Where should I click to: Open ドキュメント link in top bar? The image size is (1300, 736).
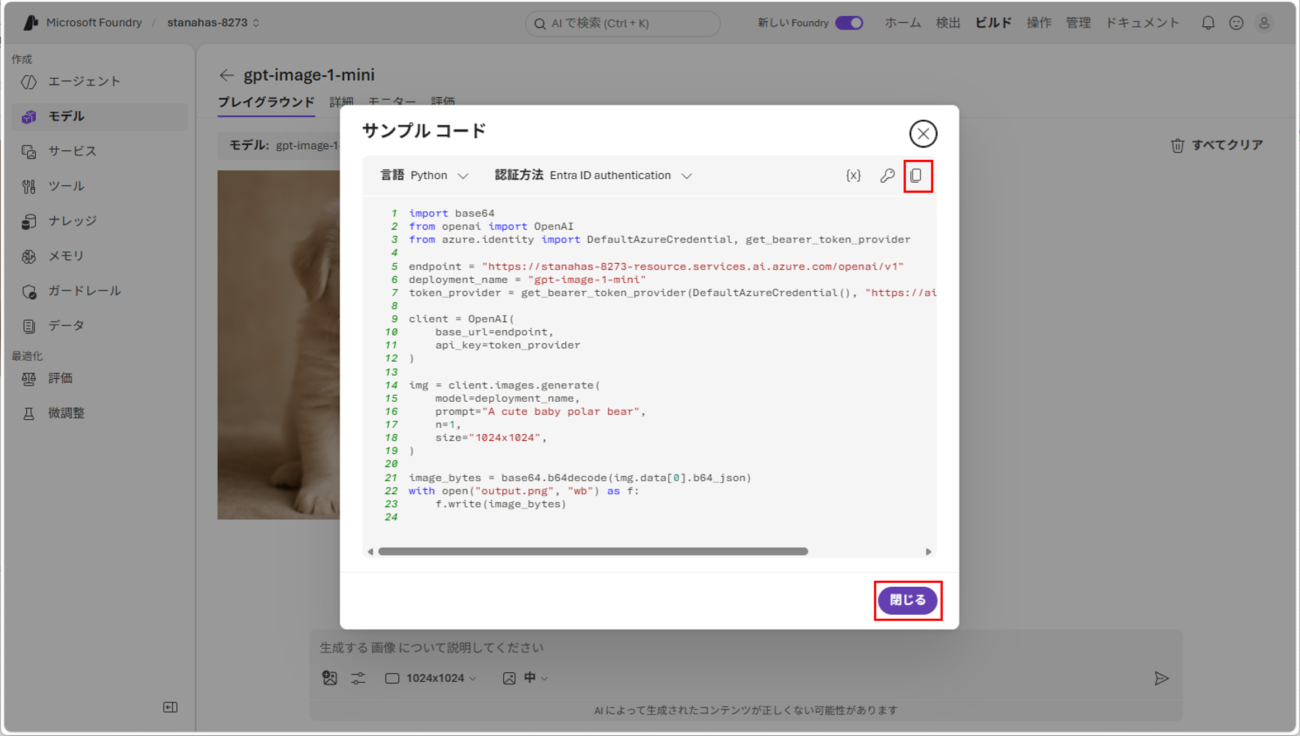(x=1142, y=23)
